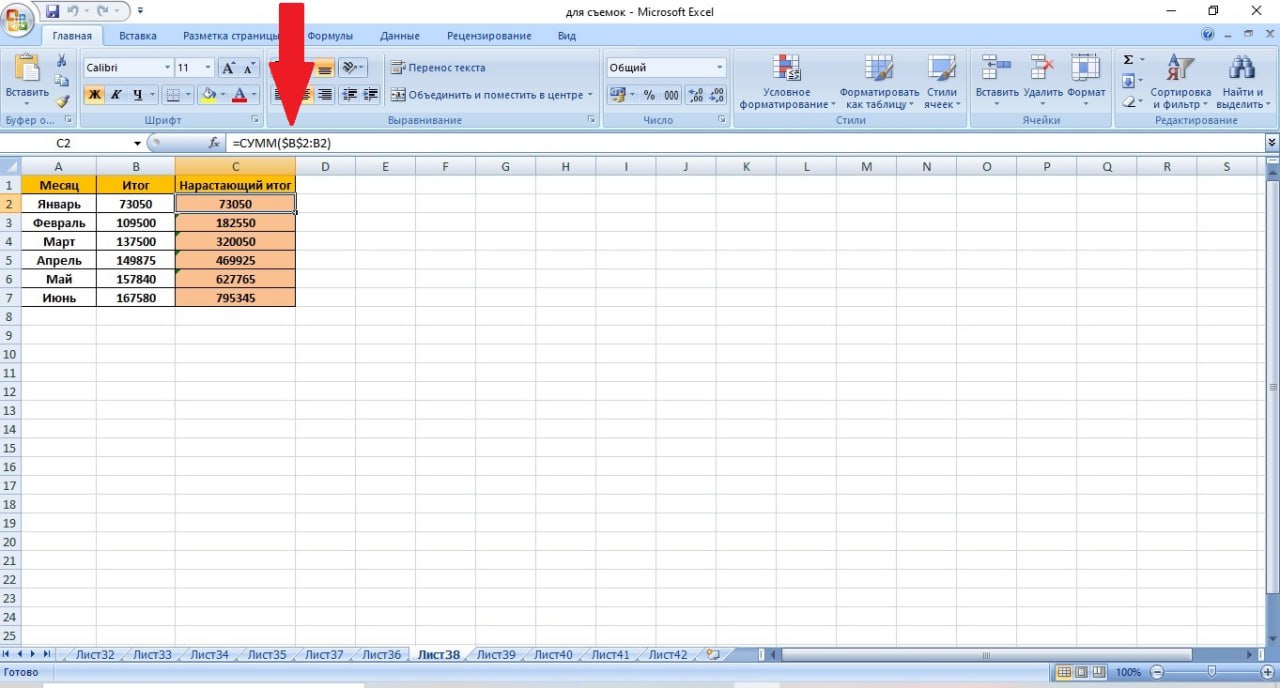Expand Условное форматирование menu
The height and width of the screenshot is (688, 1280).
pos(786,81)
